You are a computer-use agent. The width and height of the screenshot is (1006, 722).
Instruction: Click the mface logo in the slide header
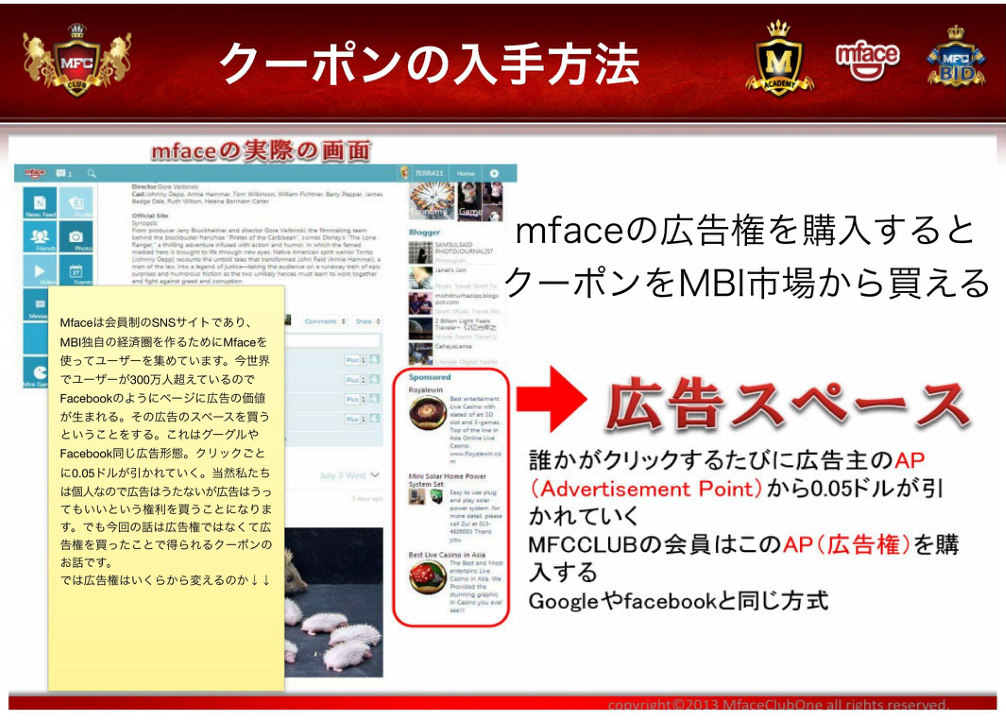(x=867, y=60)
